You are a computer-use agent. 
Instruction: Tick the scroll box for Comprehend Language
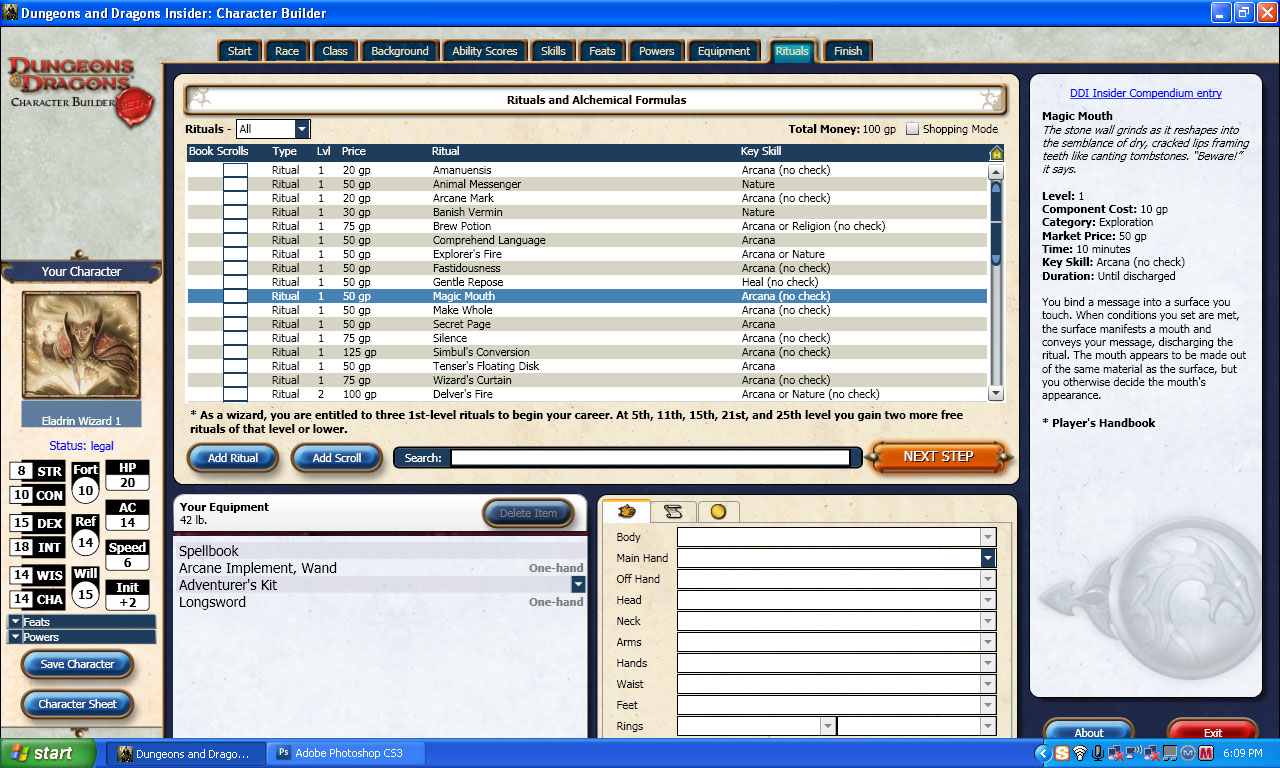pyautogui.click(x=235, y=240)
